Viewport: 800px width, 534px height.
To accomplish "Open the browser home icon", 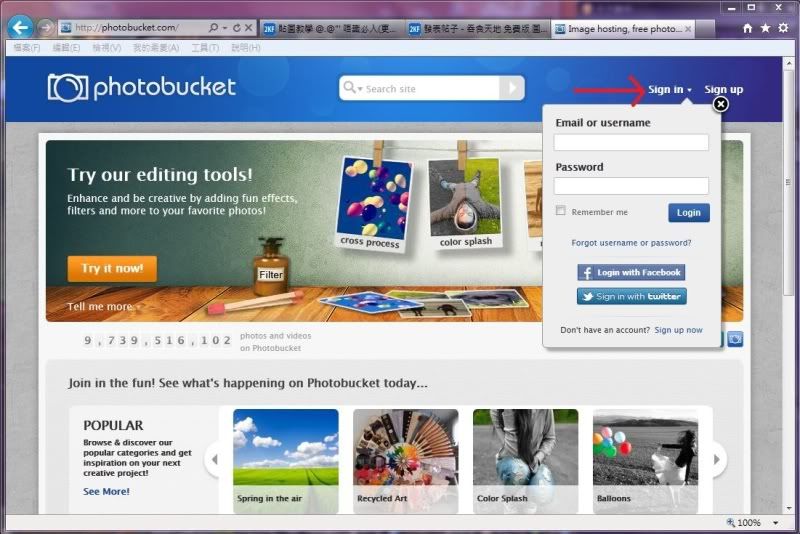I will (x=747, y=28).
